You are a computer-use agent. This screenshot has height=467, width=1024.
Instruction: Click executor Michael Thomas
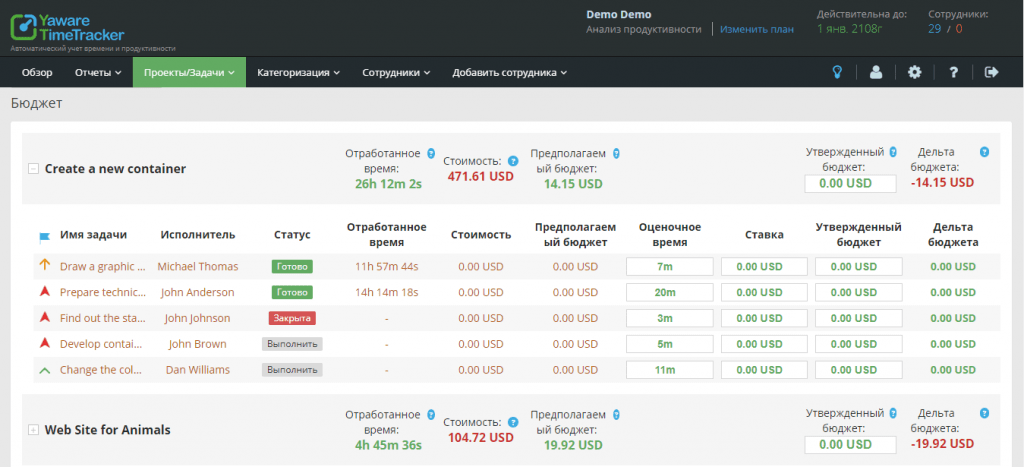[x=198, y=266]
